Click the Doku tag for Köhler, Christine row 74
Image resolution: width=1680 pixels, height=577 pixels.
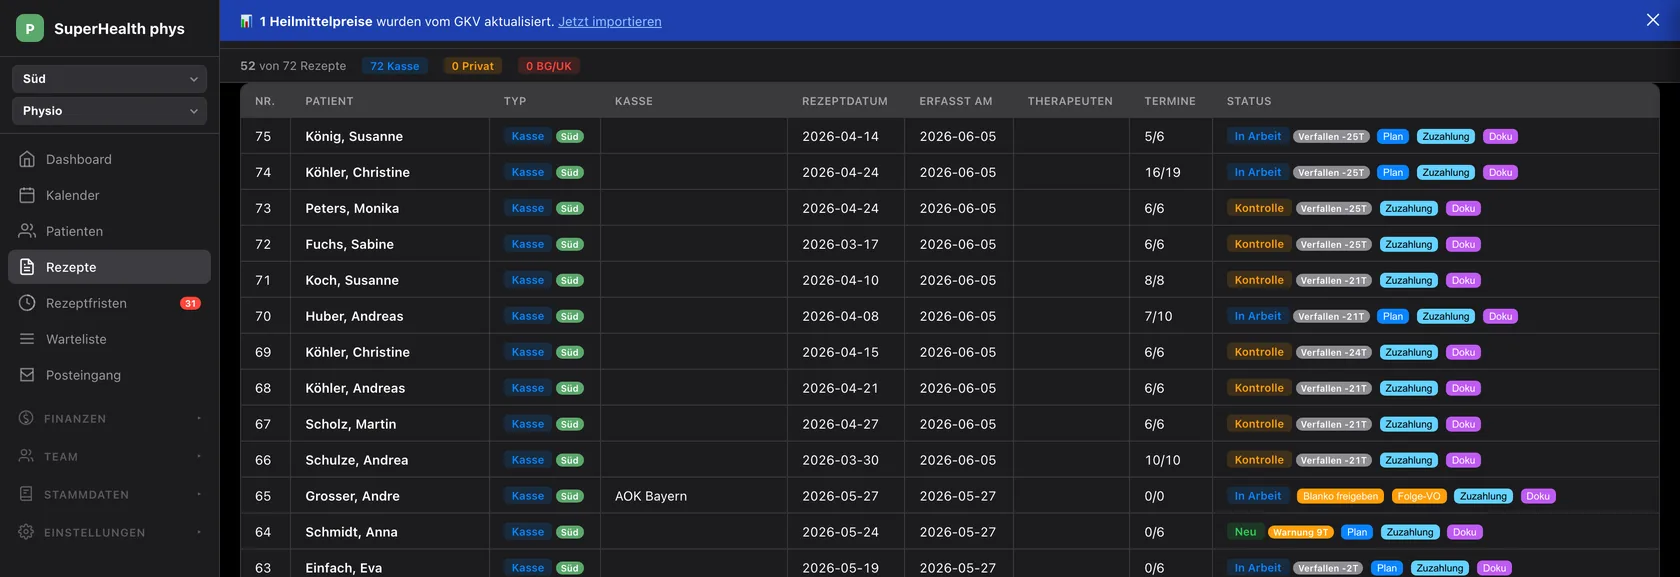(x=1500, y=172)
